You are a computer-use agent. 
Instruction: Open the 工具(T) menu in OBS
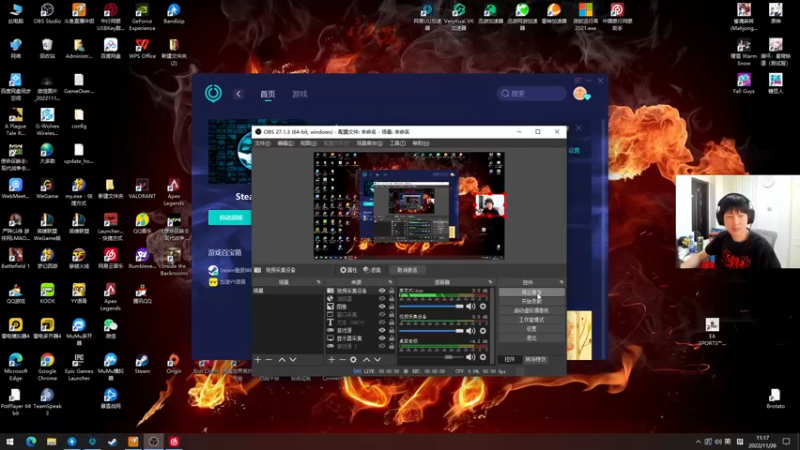pos(397,143)
